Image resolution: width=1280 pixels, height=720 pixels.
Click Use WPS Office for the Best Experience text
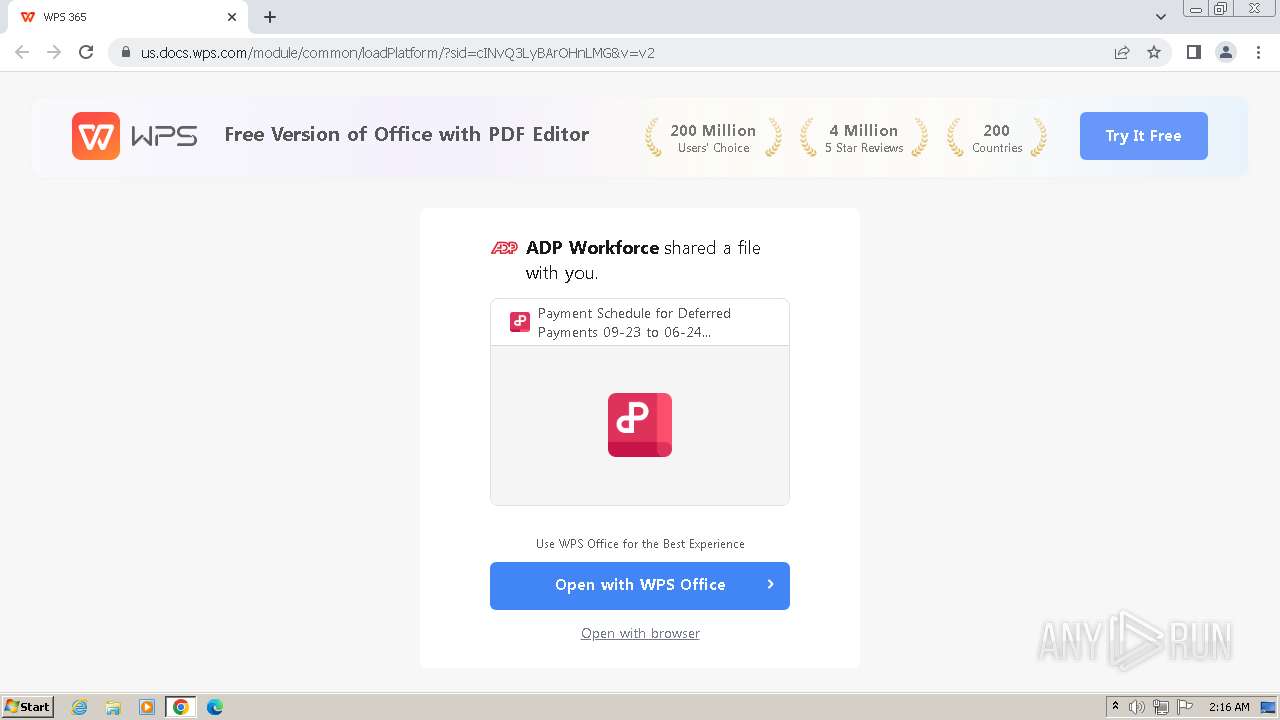point(640,544)
